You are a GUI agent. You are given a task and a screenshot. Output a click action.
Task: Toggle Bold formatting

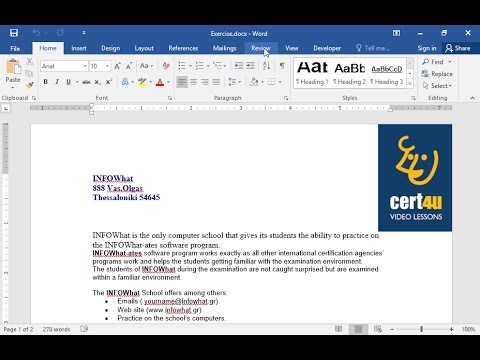(46, 82)
